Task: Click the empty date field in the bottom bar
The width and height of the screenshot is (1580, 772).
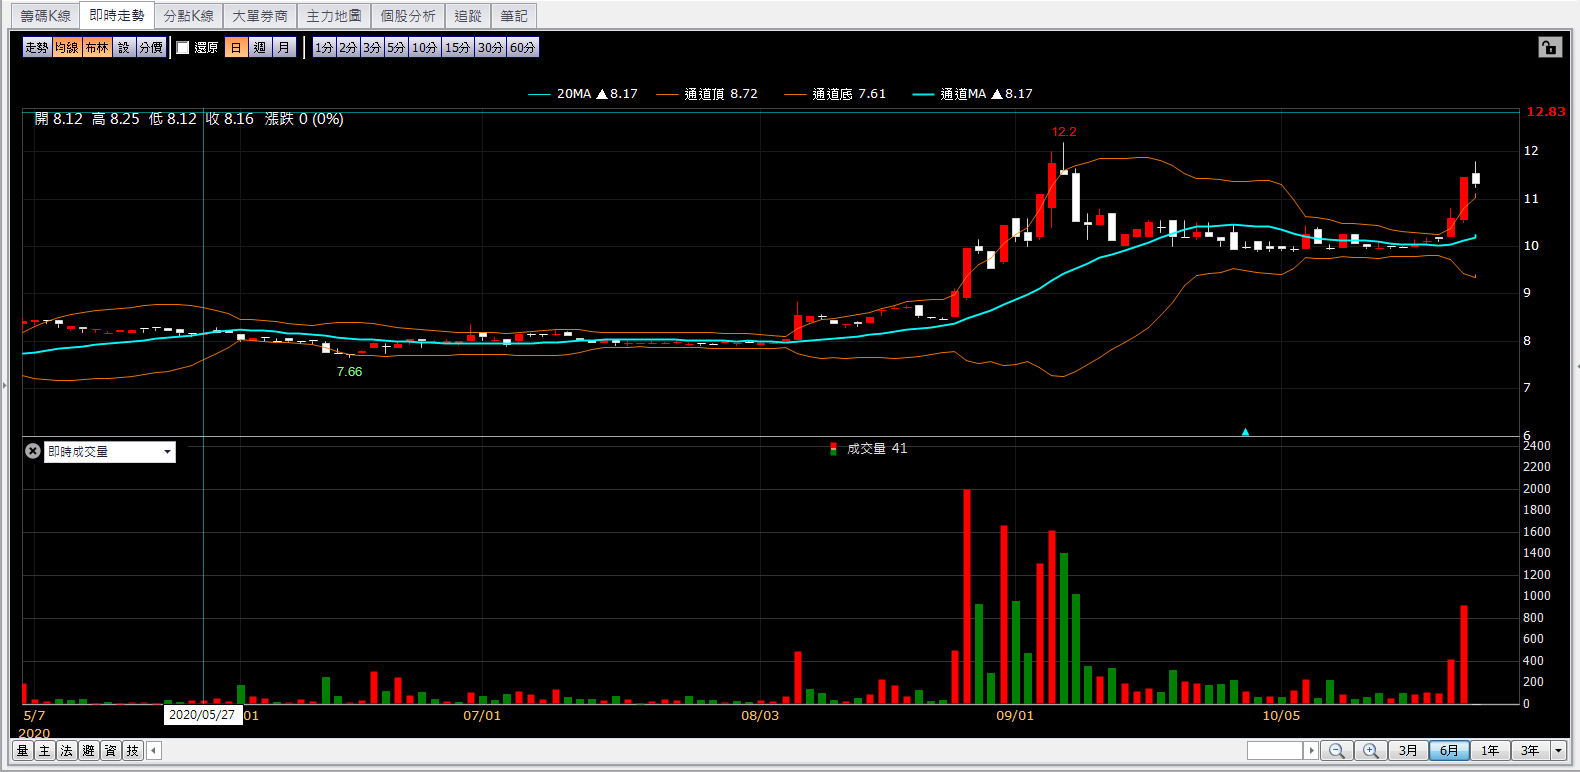Action: (x=1275, y=750)
